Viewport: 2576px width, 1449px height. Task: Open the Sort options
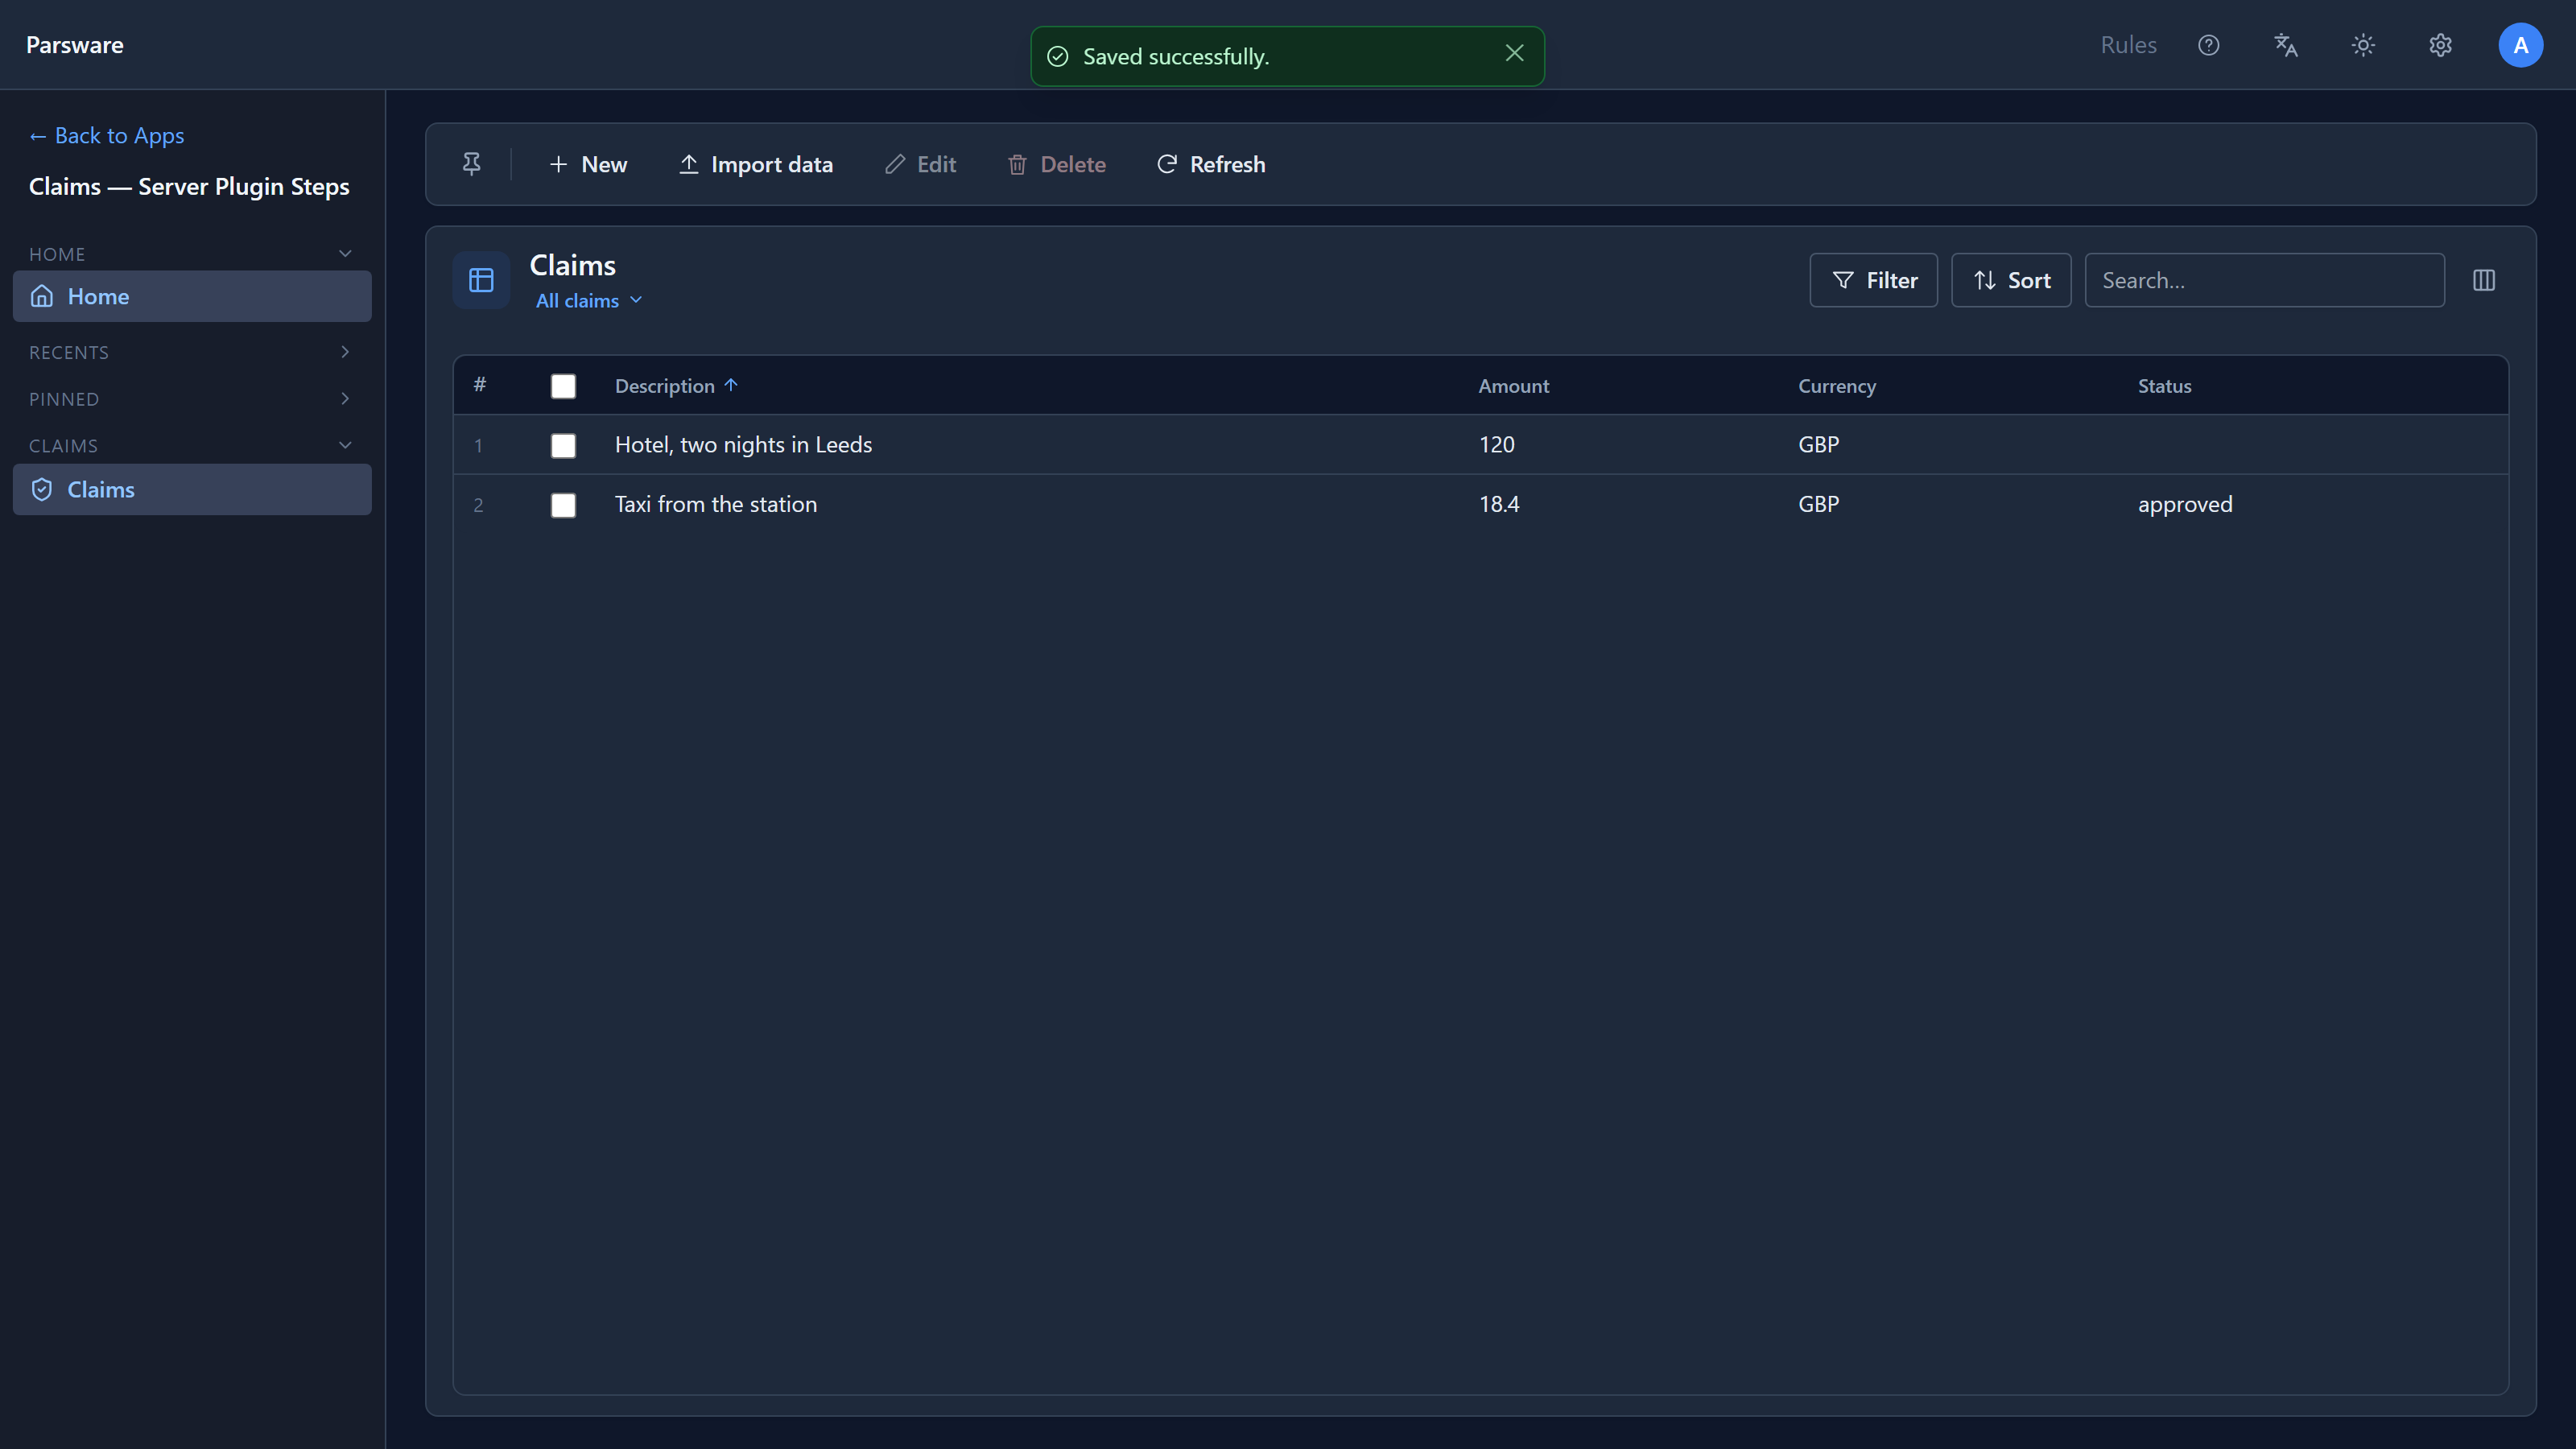coord(2011,280)
